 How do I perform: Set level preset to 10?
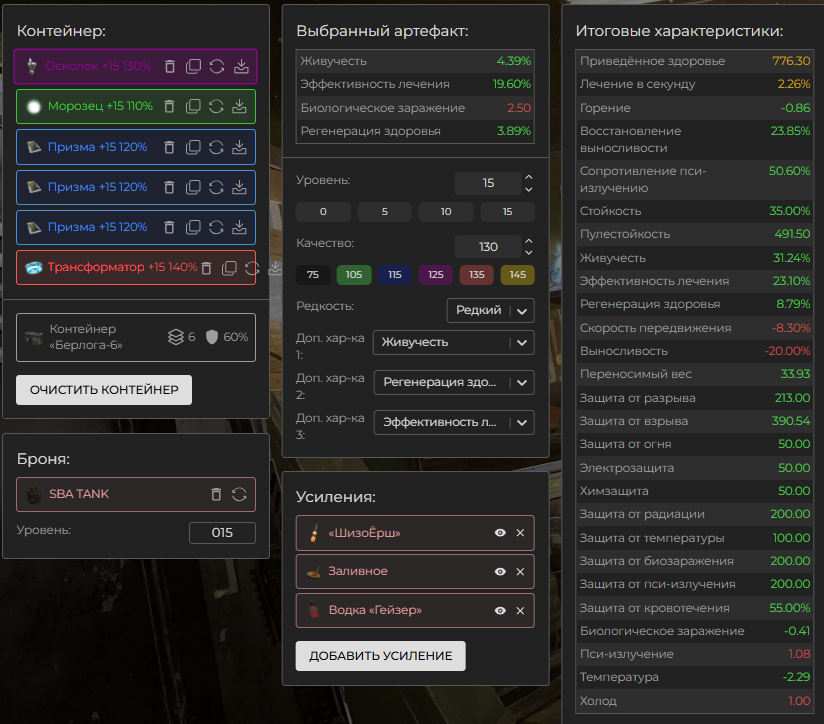[x=446, y=212]
